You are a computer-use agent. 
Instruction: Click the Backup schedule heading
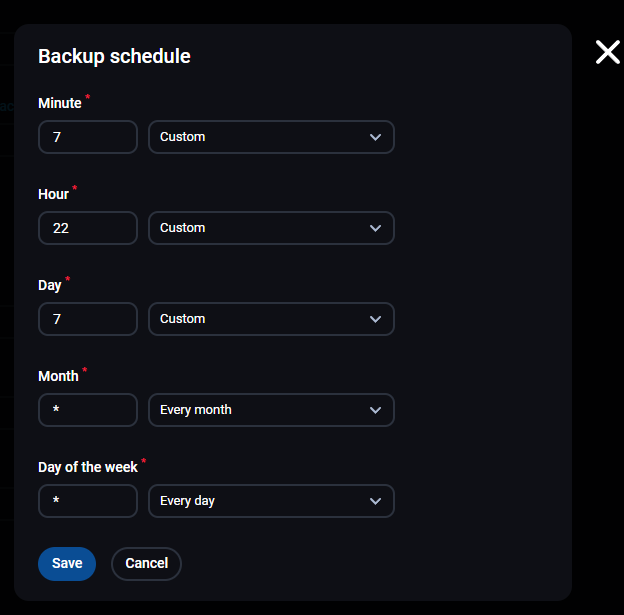[114, 56]
